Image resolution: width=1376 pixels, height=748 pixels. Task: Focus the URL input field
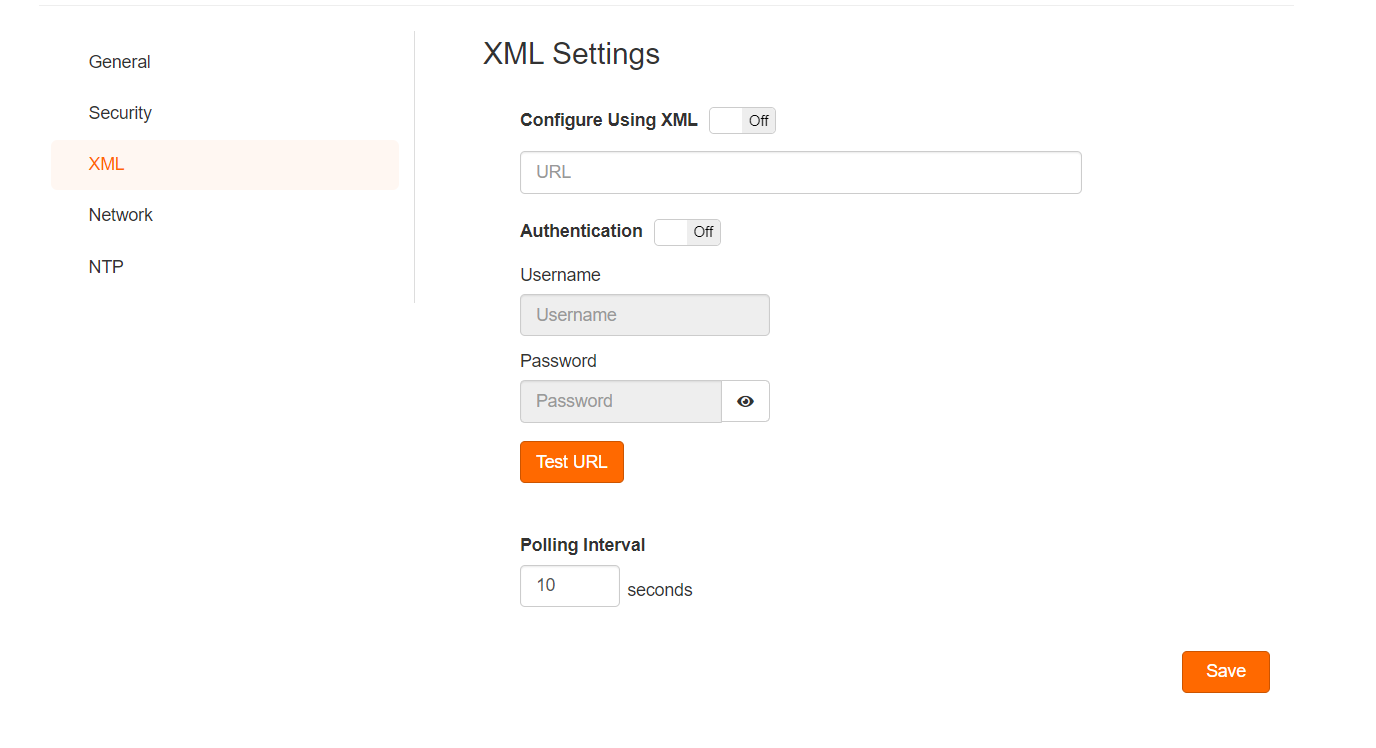click(x=801, y=172)
